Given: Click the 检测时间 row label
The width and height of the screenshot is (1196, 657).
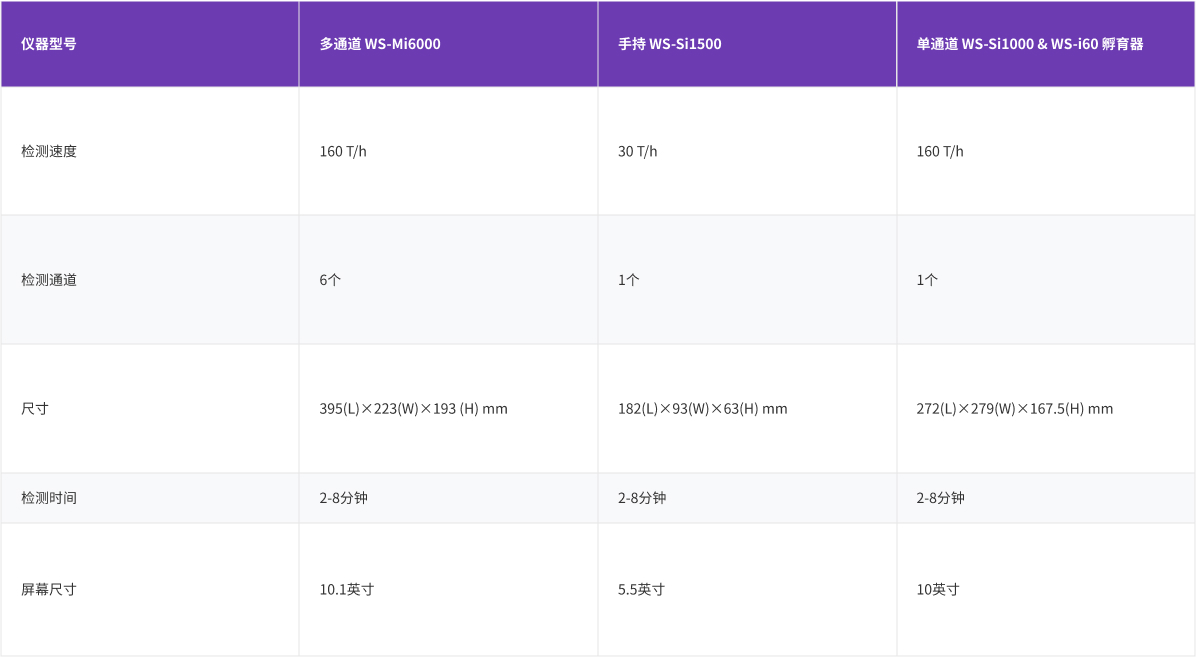Looking at the screenshot, I should coord(49,498).
